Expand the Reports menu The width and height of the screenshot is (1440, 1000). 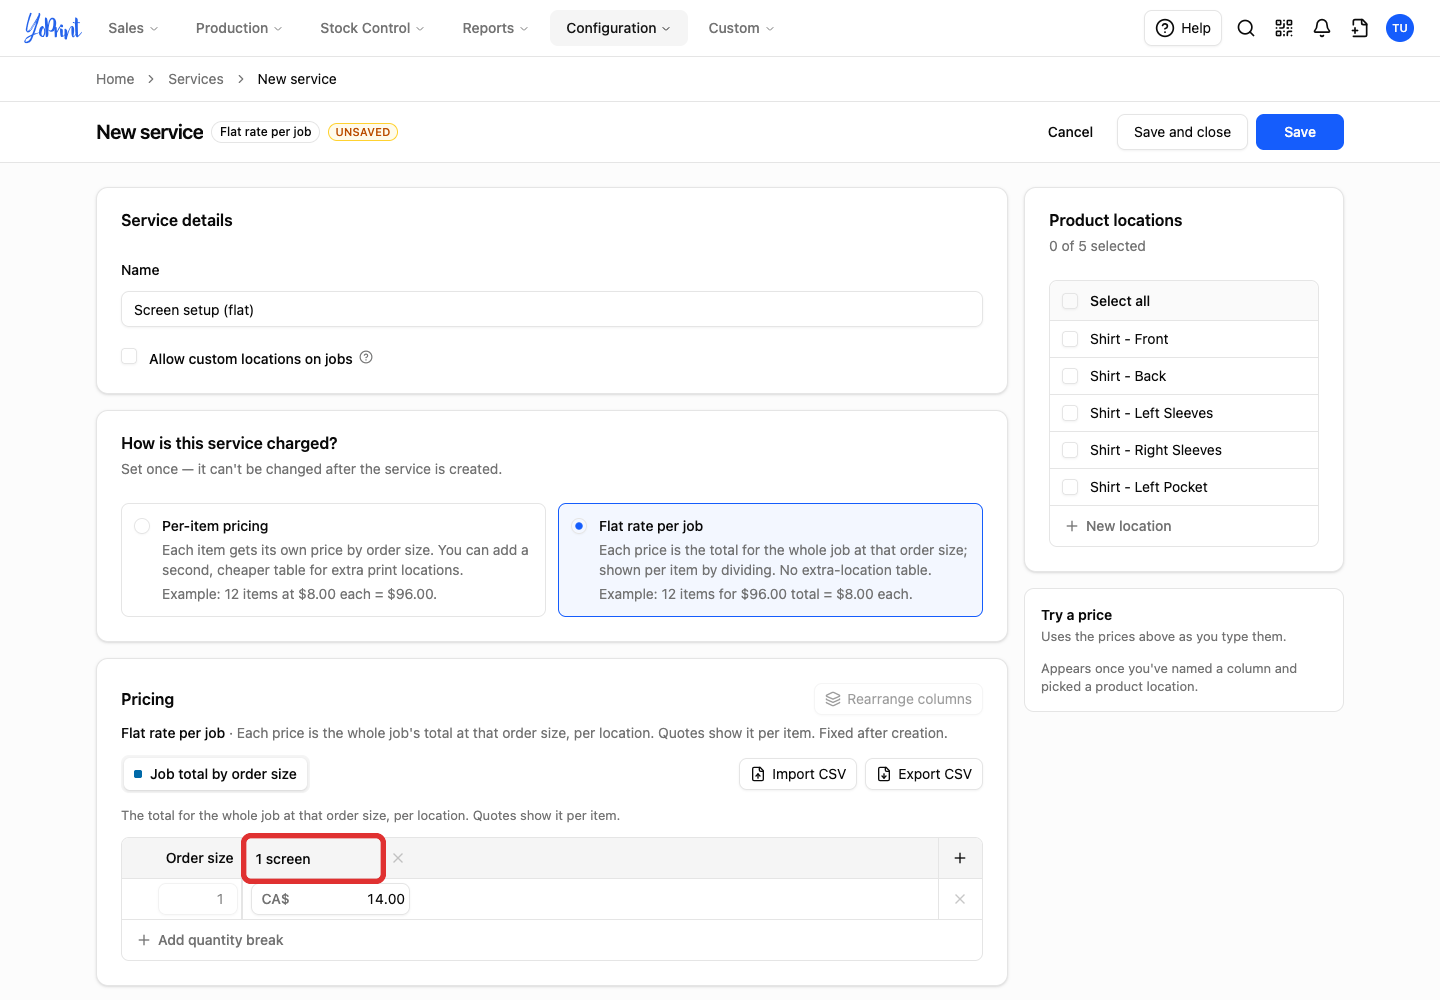click(495, 28)
